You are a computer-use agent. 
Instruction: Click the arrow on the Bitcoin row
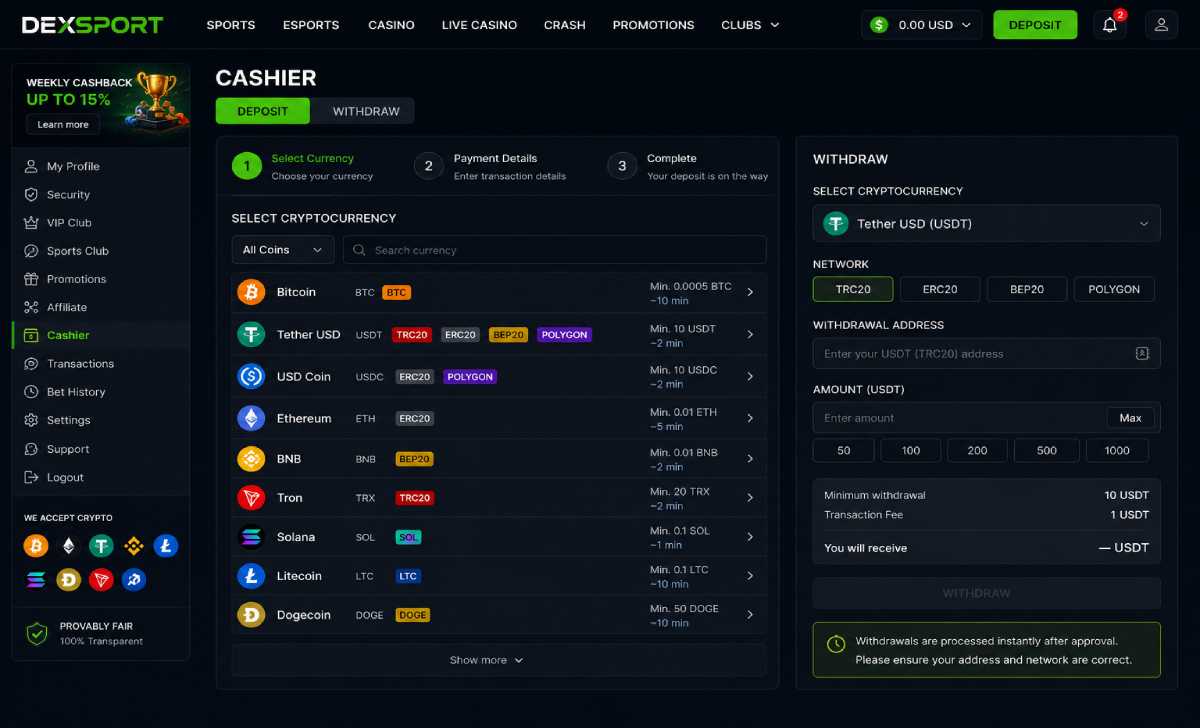tap(750, 292)
